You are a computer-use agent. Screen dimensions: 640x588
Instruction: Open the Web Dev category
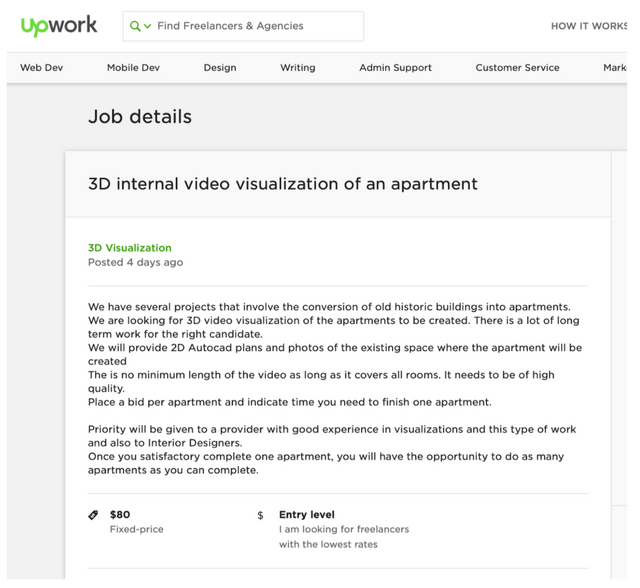click(41, 68)
